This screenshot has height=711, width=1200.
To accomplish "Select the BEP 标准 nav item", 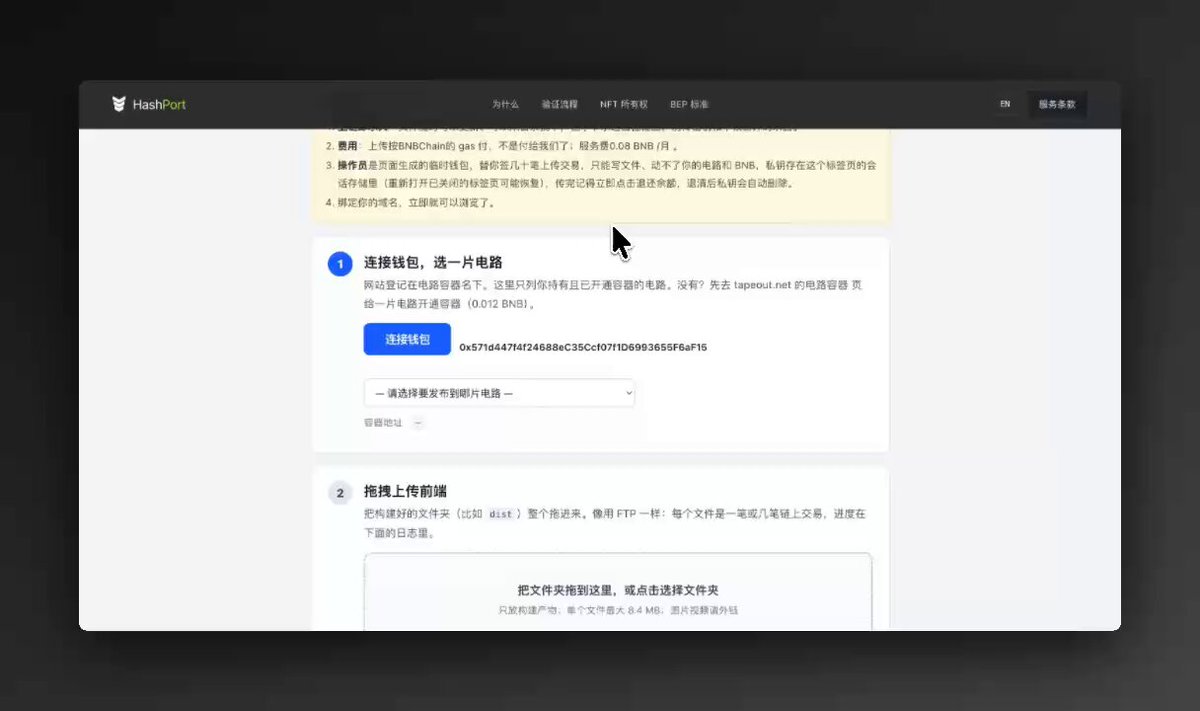I will point(689,104).
